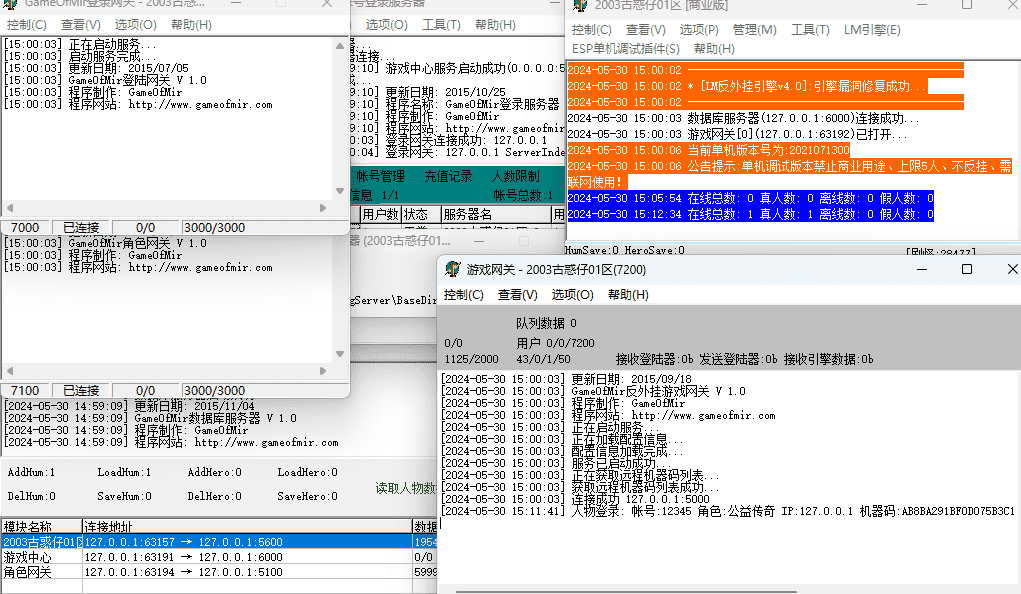Click the login gateway log's scroll-left arrow
Screen dimensions: 1021x594
(x=10, y=208)
